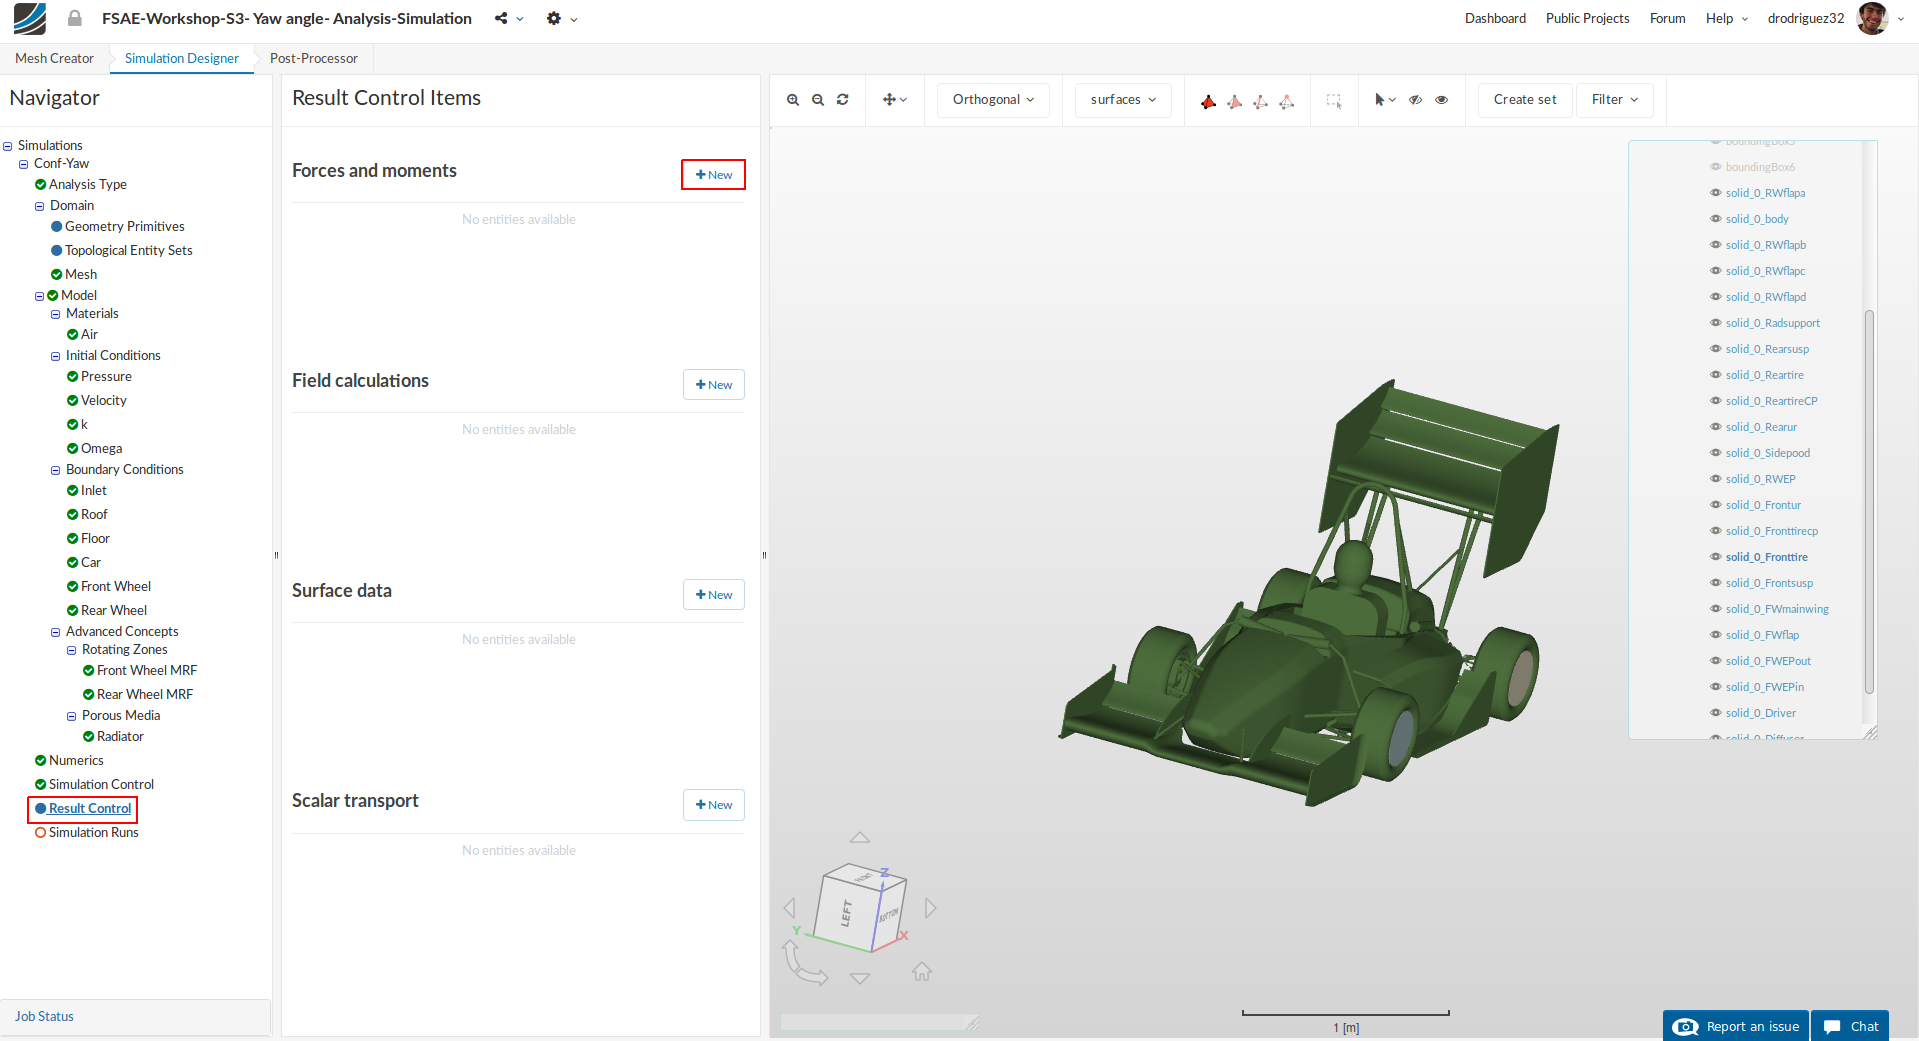This screenshot has width=1919, height=1041.
Task: Click the zoom in magnifier icon
Action: coord(793,100)
